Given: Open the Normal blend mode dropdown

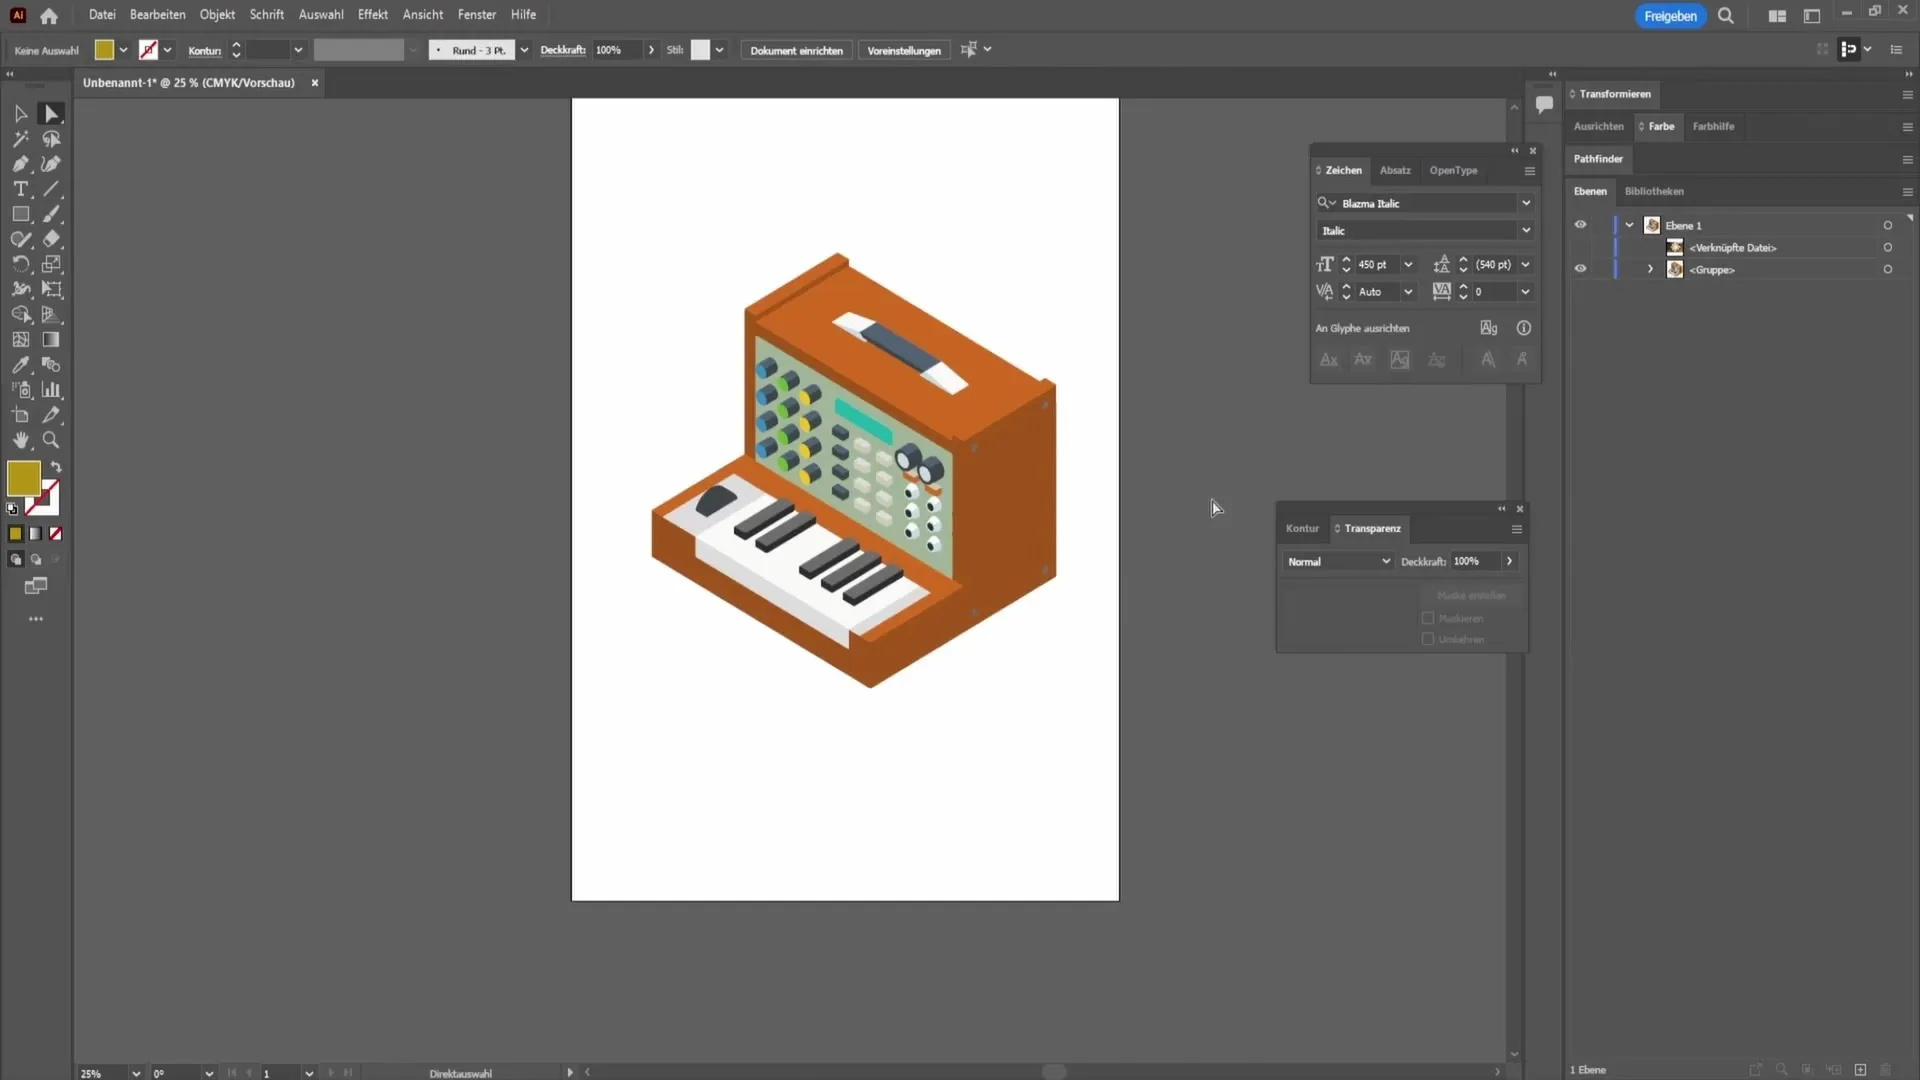Looking at the screenshot, I should click(1338, 562).
